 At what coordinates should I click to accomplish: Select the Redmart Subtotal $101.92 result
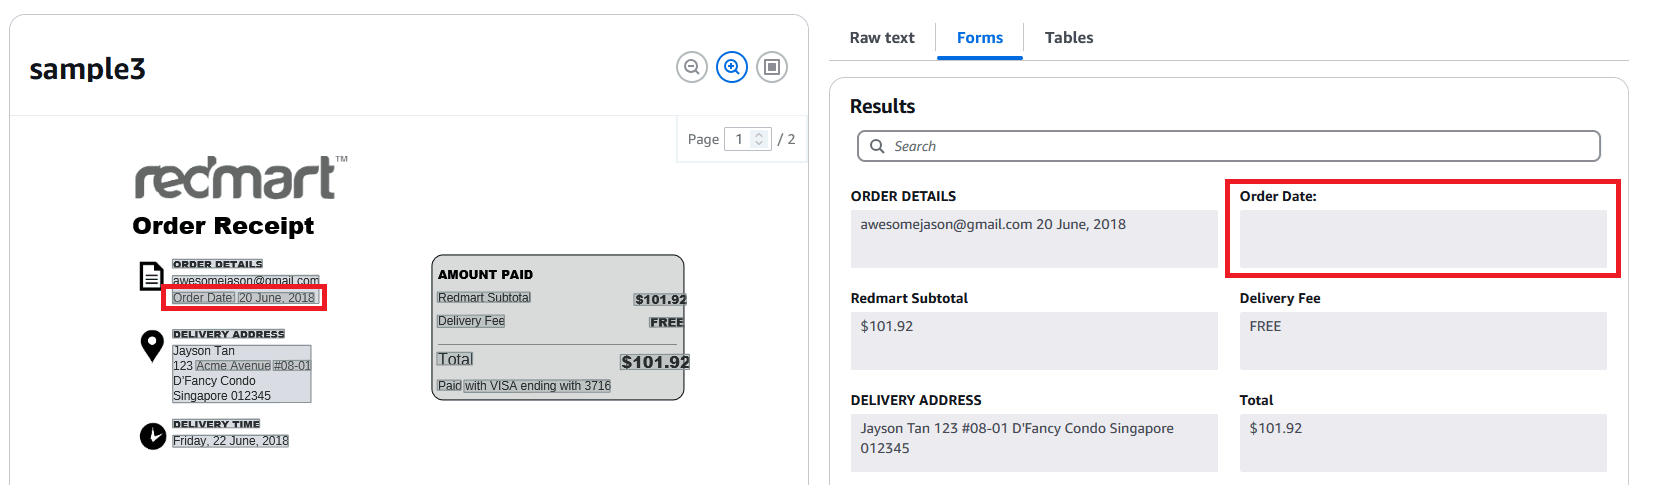pos(1034,340)
